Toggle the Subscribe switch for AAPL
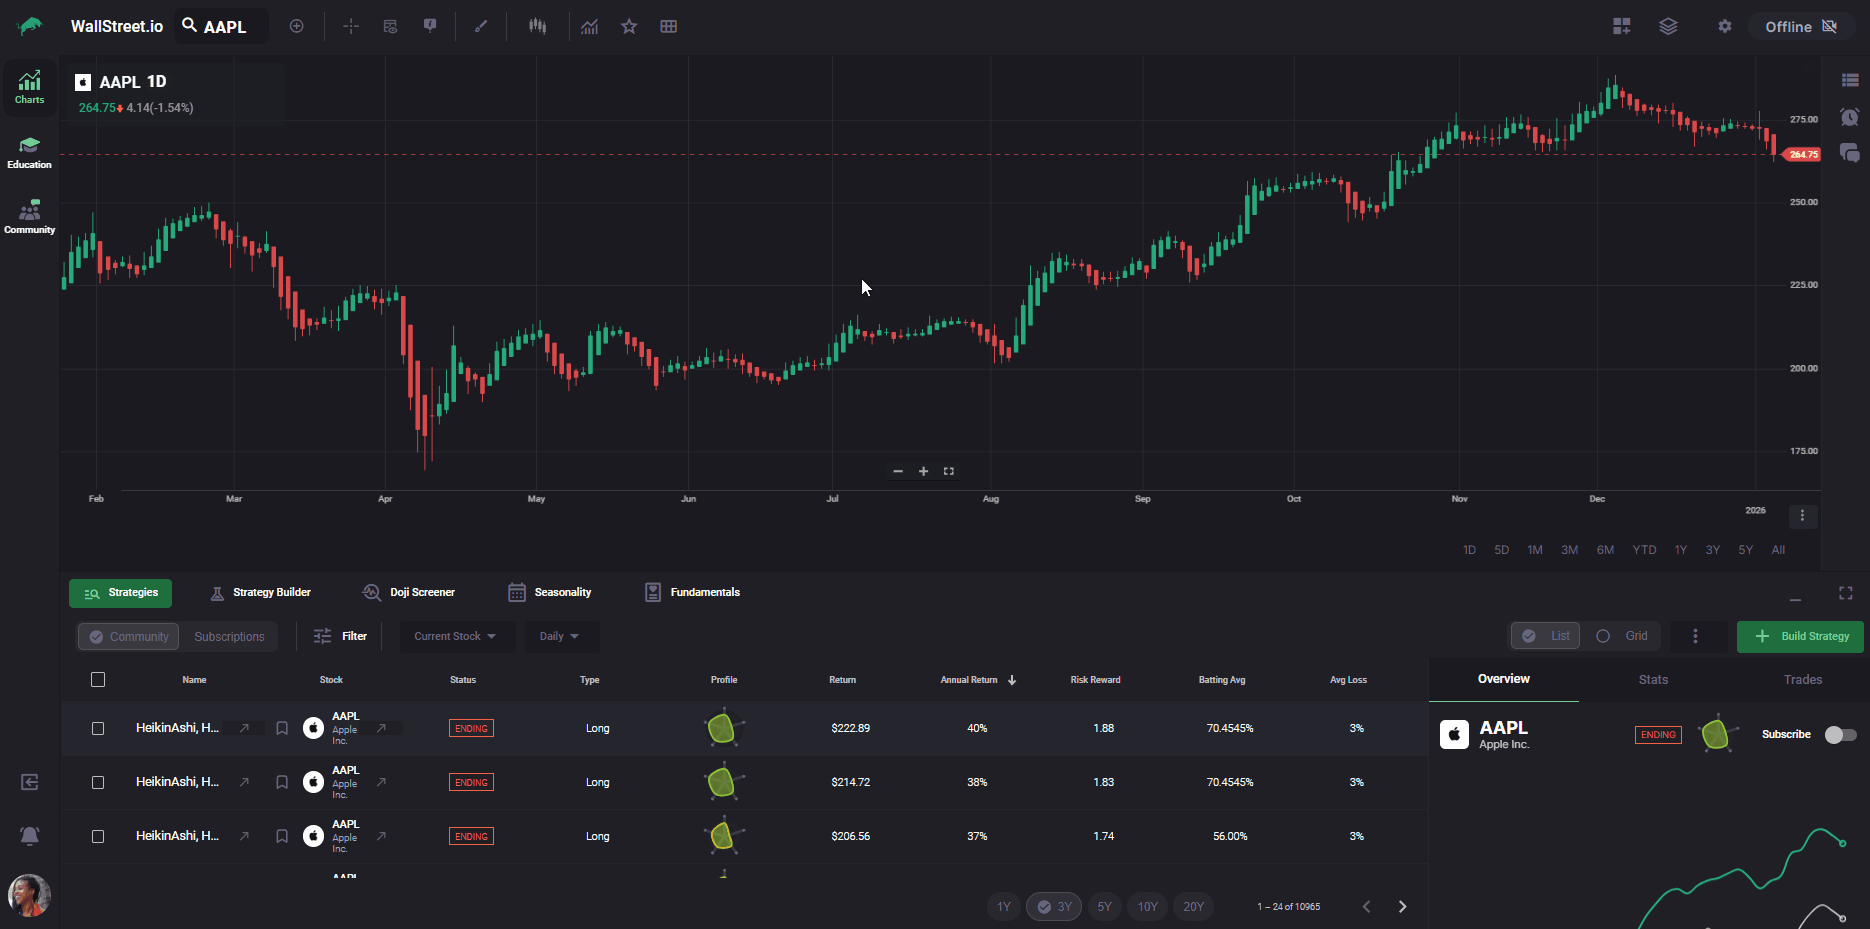Screen dimensions: 1870x929 pos(1840,735)
